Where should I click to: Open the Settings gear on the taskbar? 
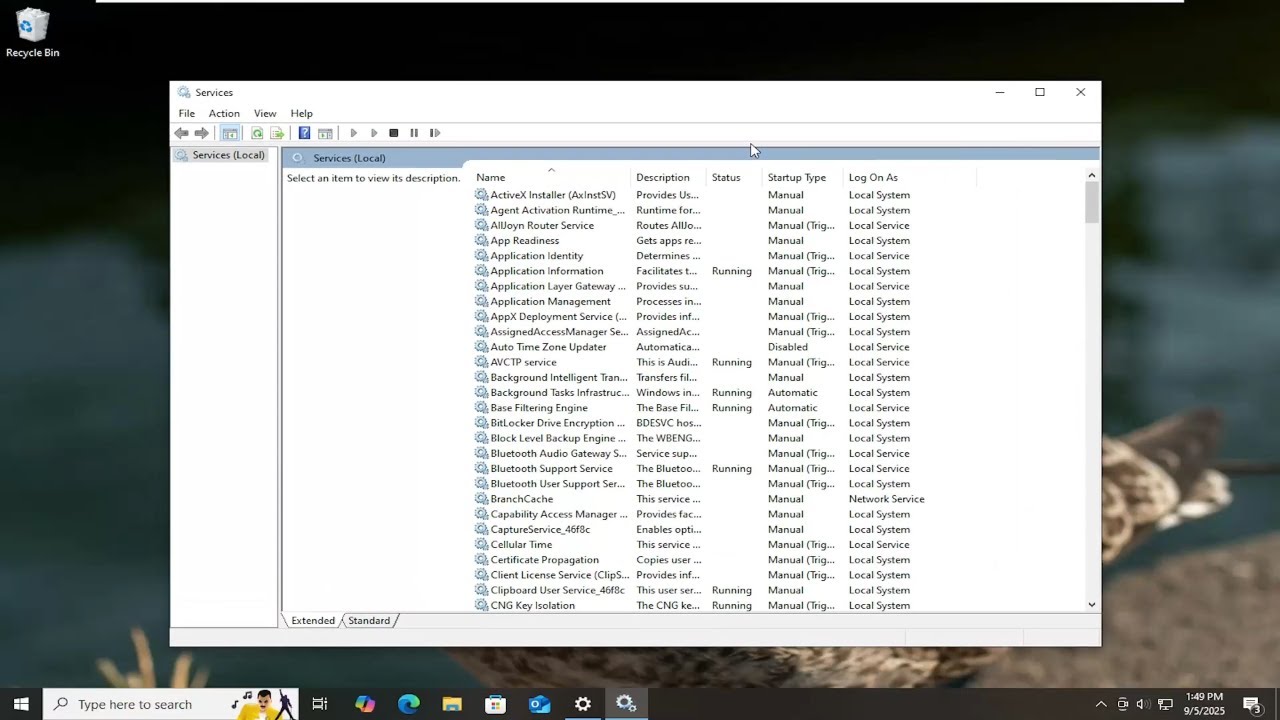click(583, 704)
